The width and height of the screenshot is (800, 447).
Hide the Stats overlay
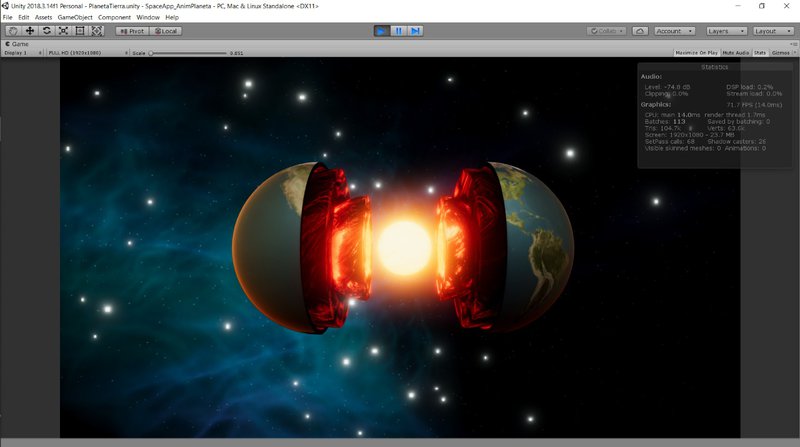[x=759, y=52]
